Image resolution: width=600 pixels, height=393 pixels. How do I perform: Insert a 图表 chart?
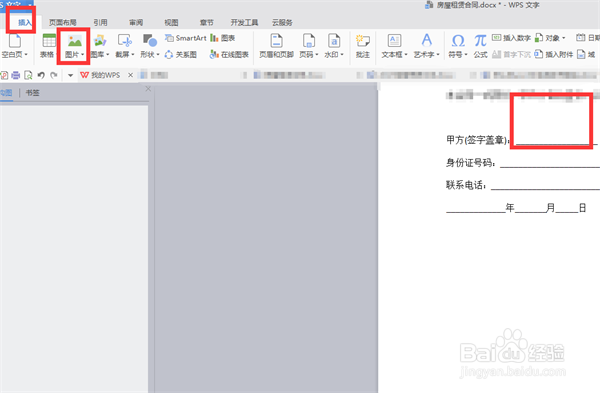[222, 38]
